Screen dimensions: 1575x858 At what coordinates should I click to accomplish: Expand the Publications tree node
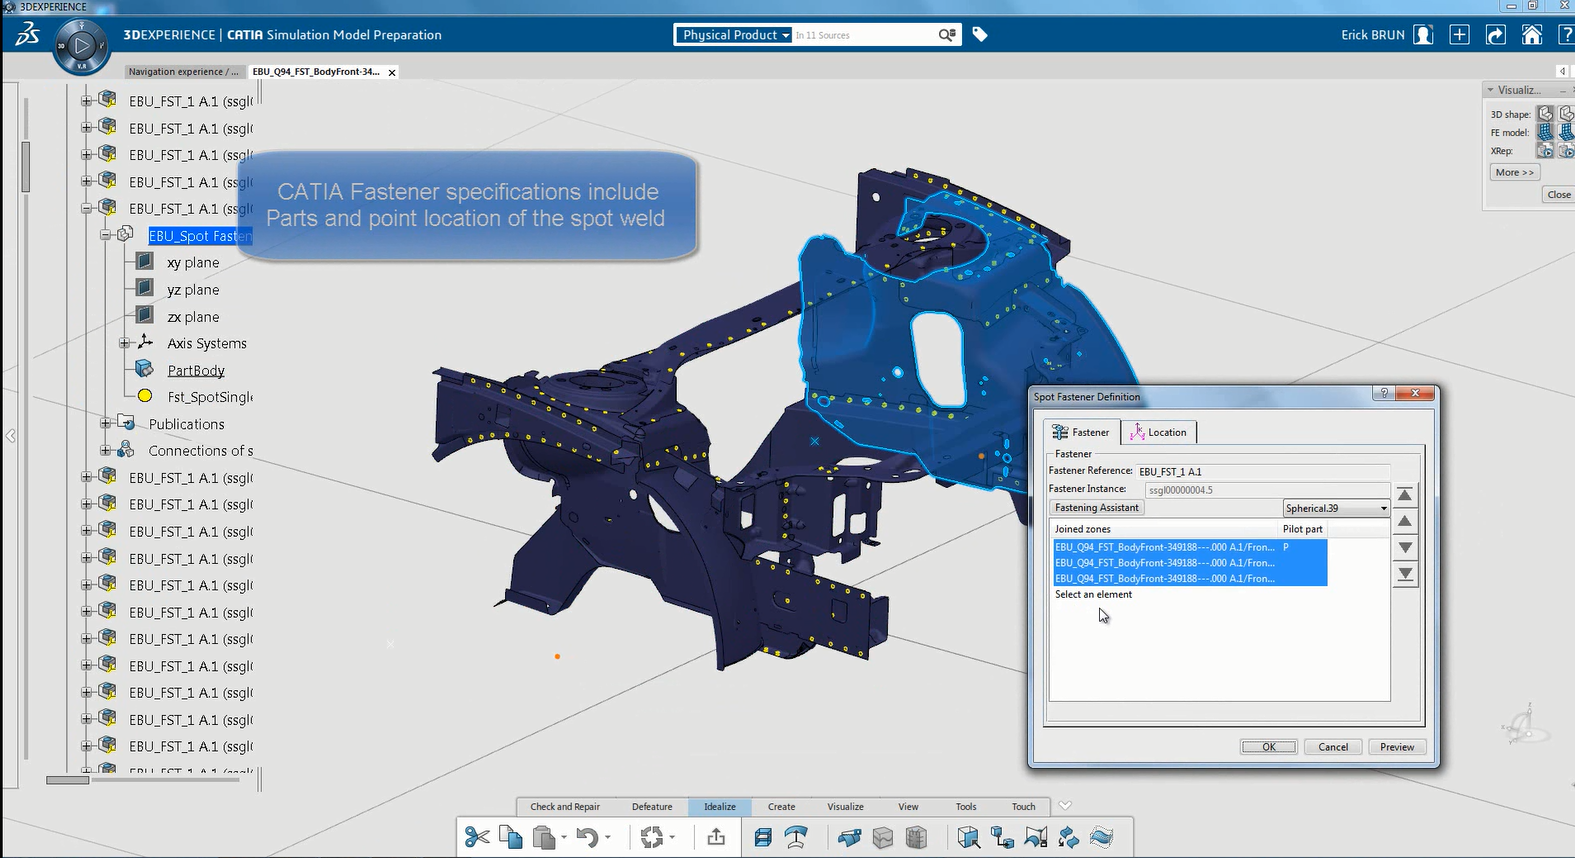pyautogui.click(x=106, y=424)
